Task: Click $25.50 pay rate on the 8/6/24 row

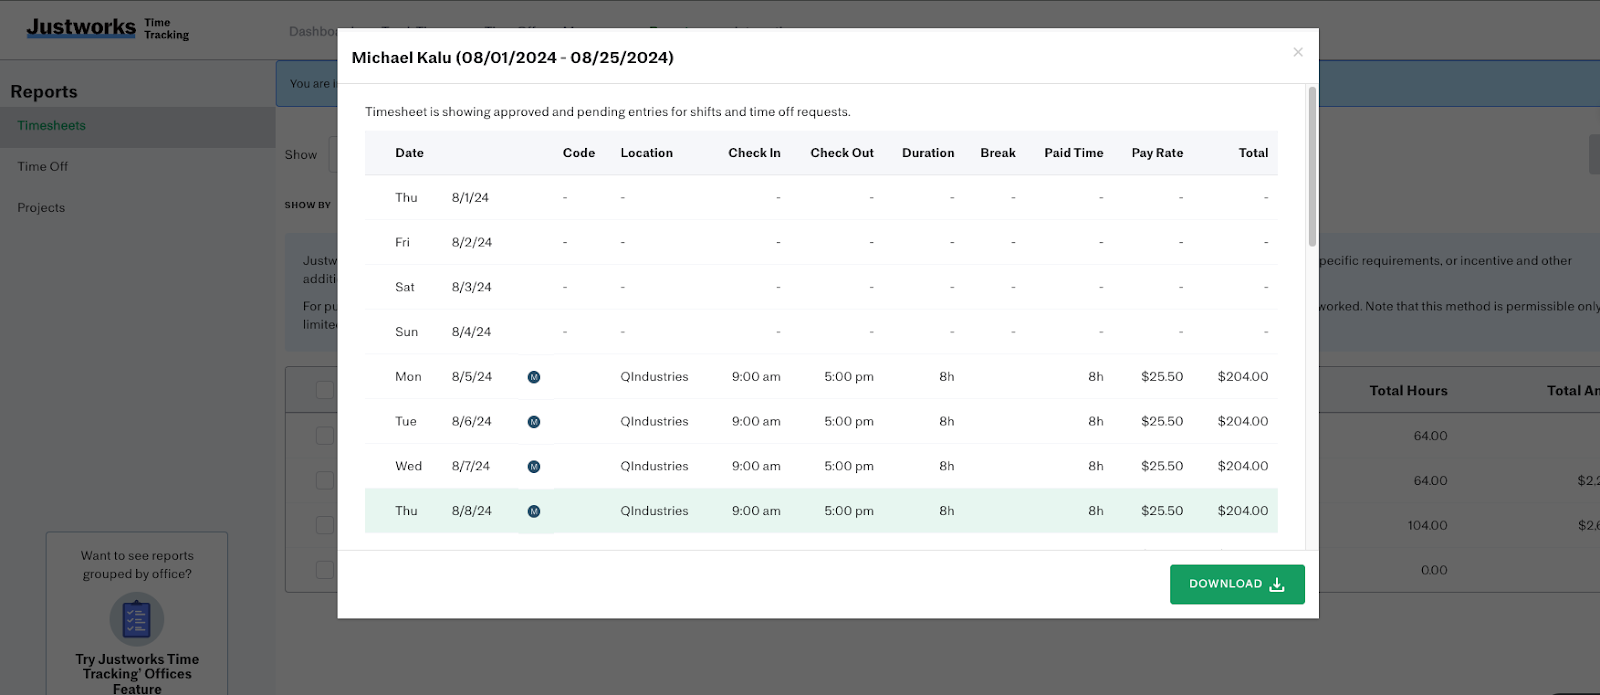Action: (x=1162, y=422)
